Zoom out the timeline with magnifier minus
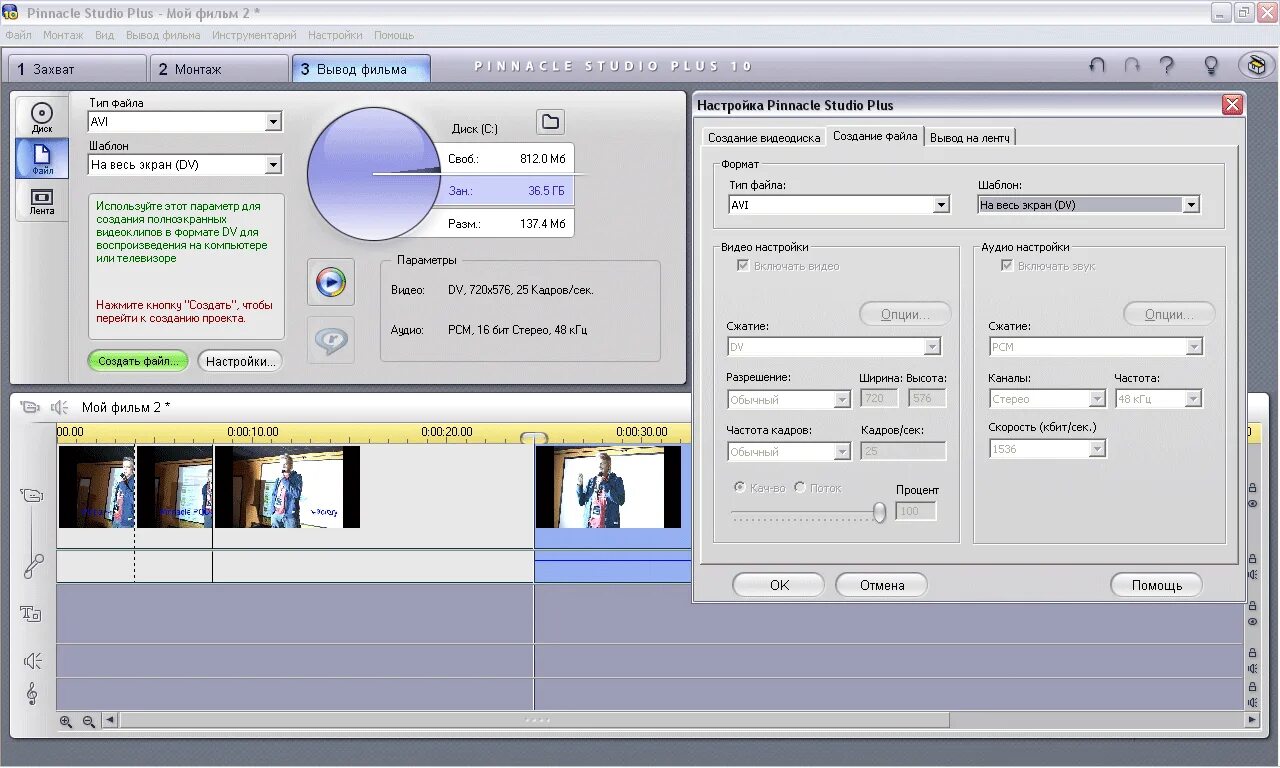Image resolution: width=1280 pixels, height=768 pixels. pos(88,721)
